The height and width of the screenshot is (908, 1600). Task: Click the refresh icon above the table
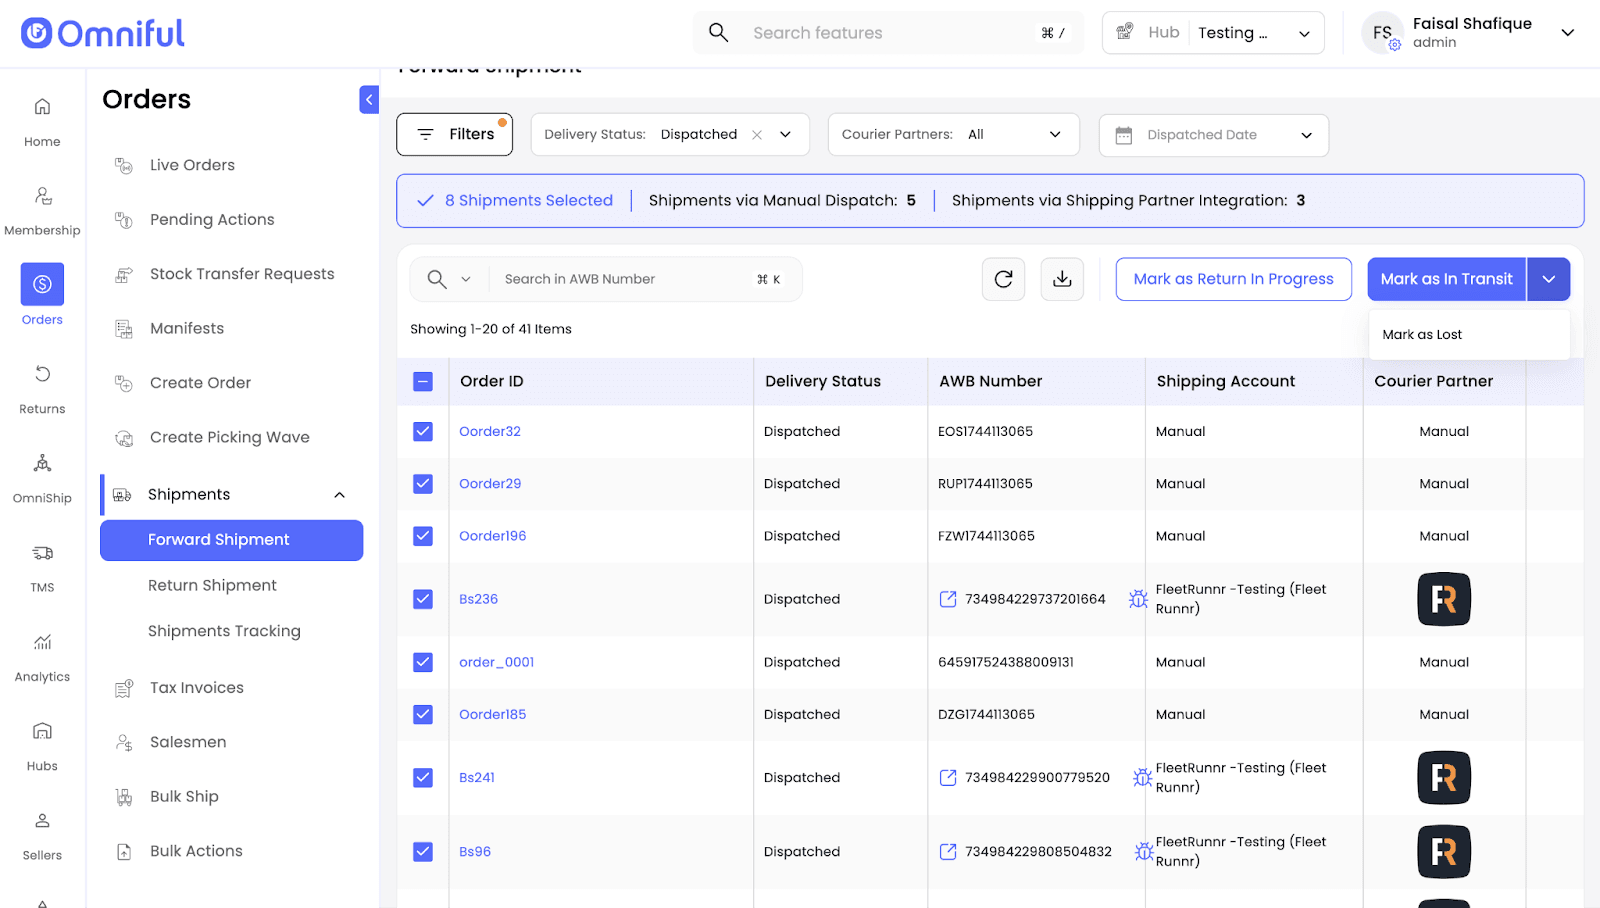coord(1003,279)
